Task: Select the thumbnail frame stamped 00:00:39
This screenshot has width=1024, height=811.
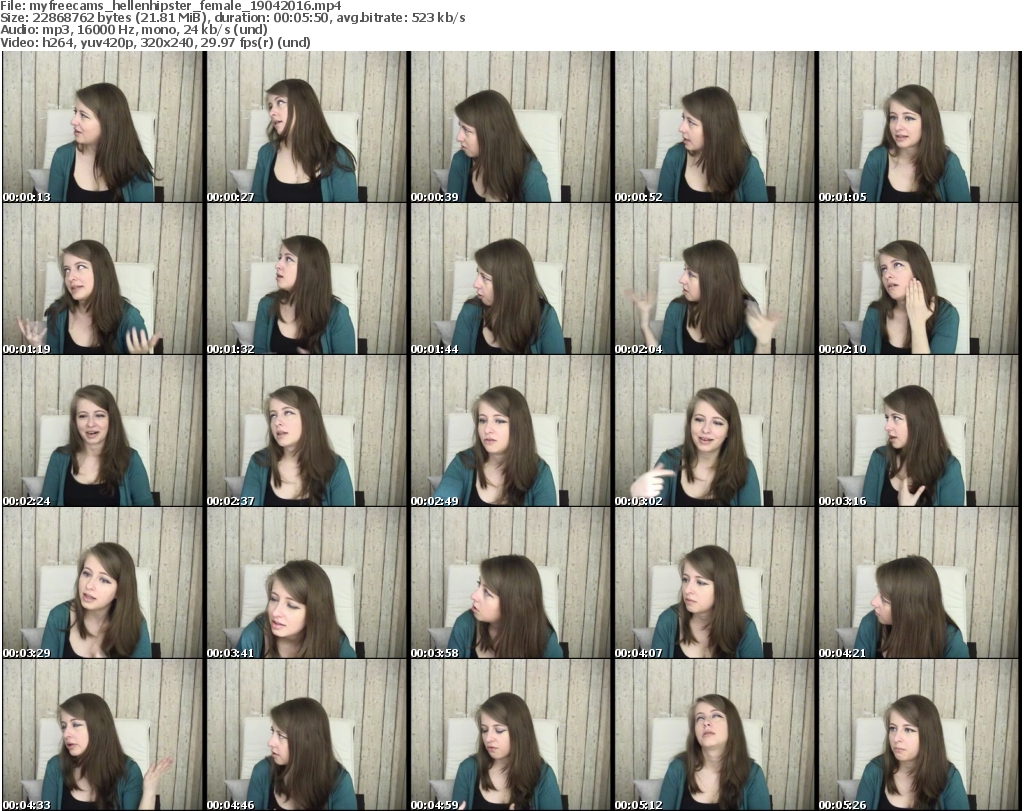Action: click(511, 127)
